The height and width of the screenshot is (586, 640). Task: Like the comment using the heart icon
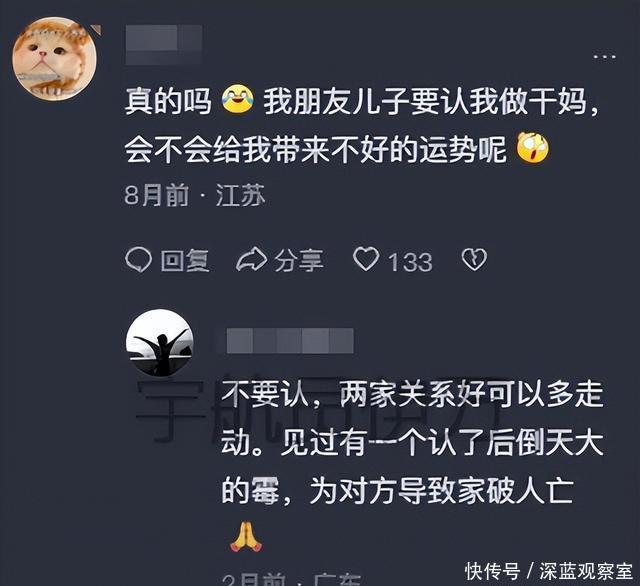click(366, 260)
